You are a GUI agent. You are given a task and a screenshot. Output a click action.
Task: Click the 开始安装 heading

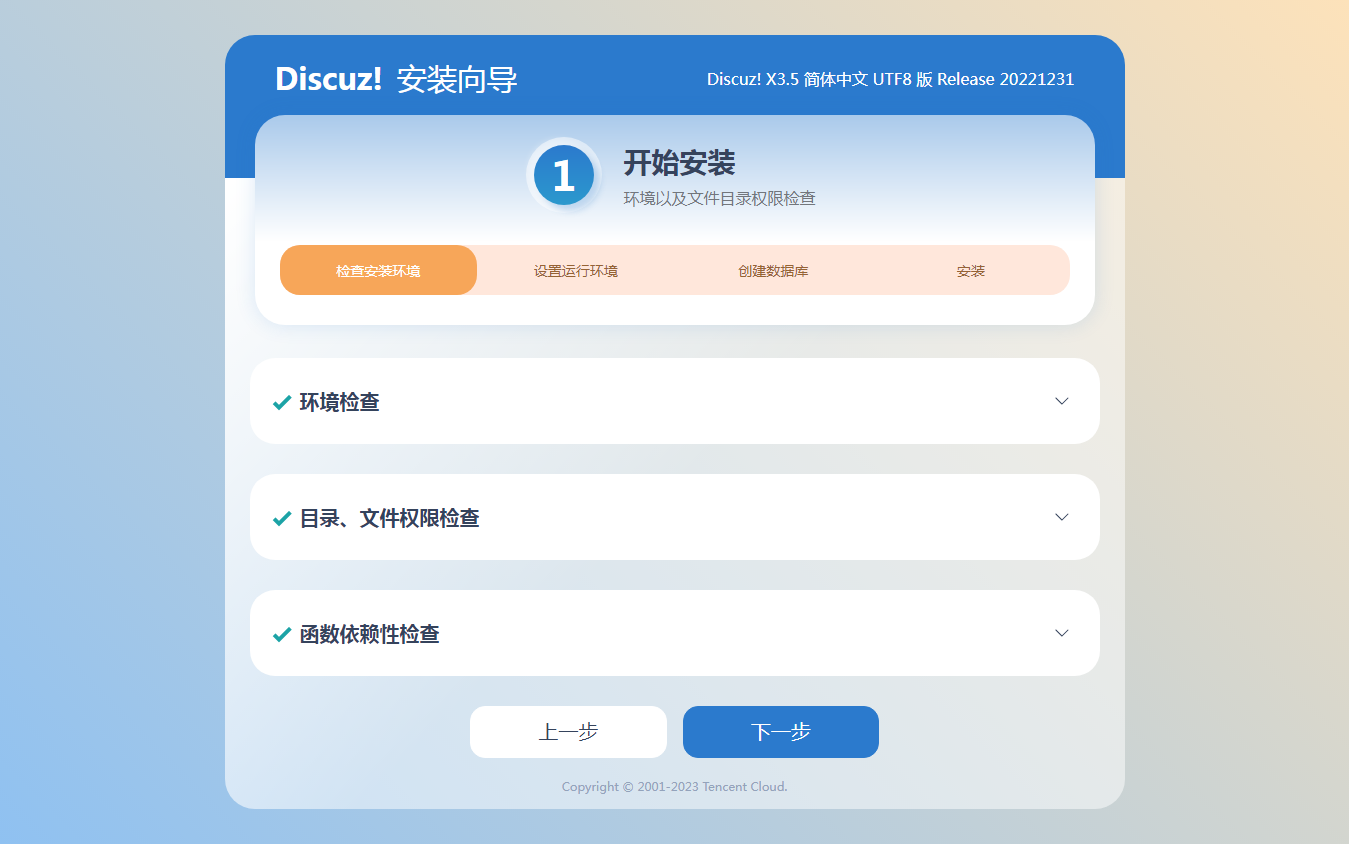pos(680,162)
